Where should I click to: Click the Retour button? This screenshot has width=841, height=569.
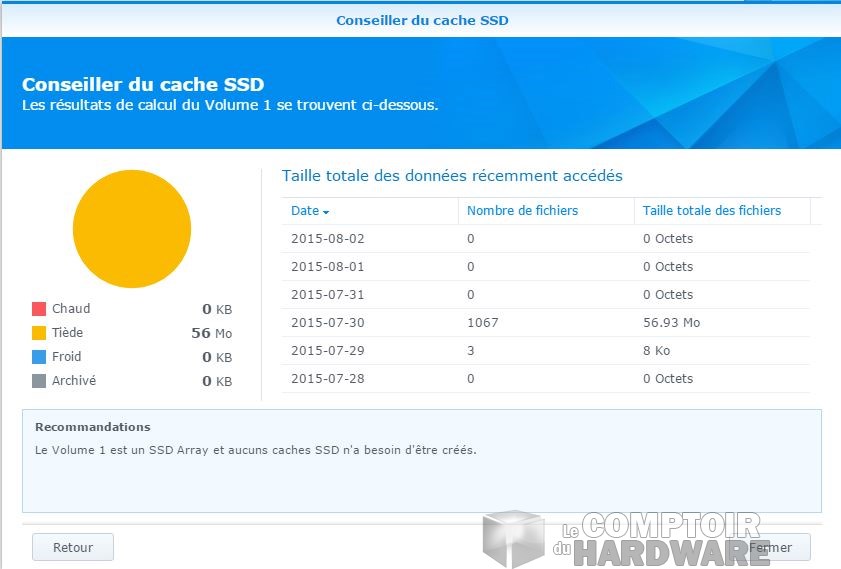73,547
